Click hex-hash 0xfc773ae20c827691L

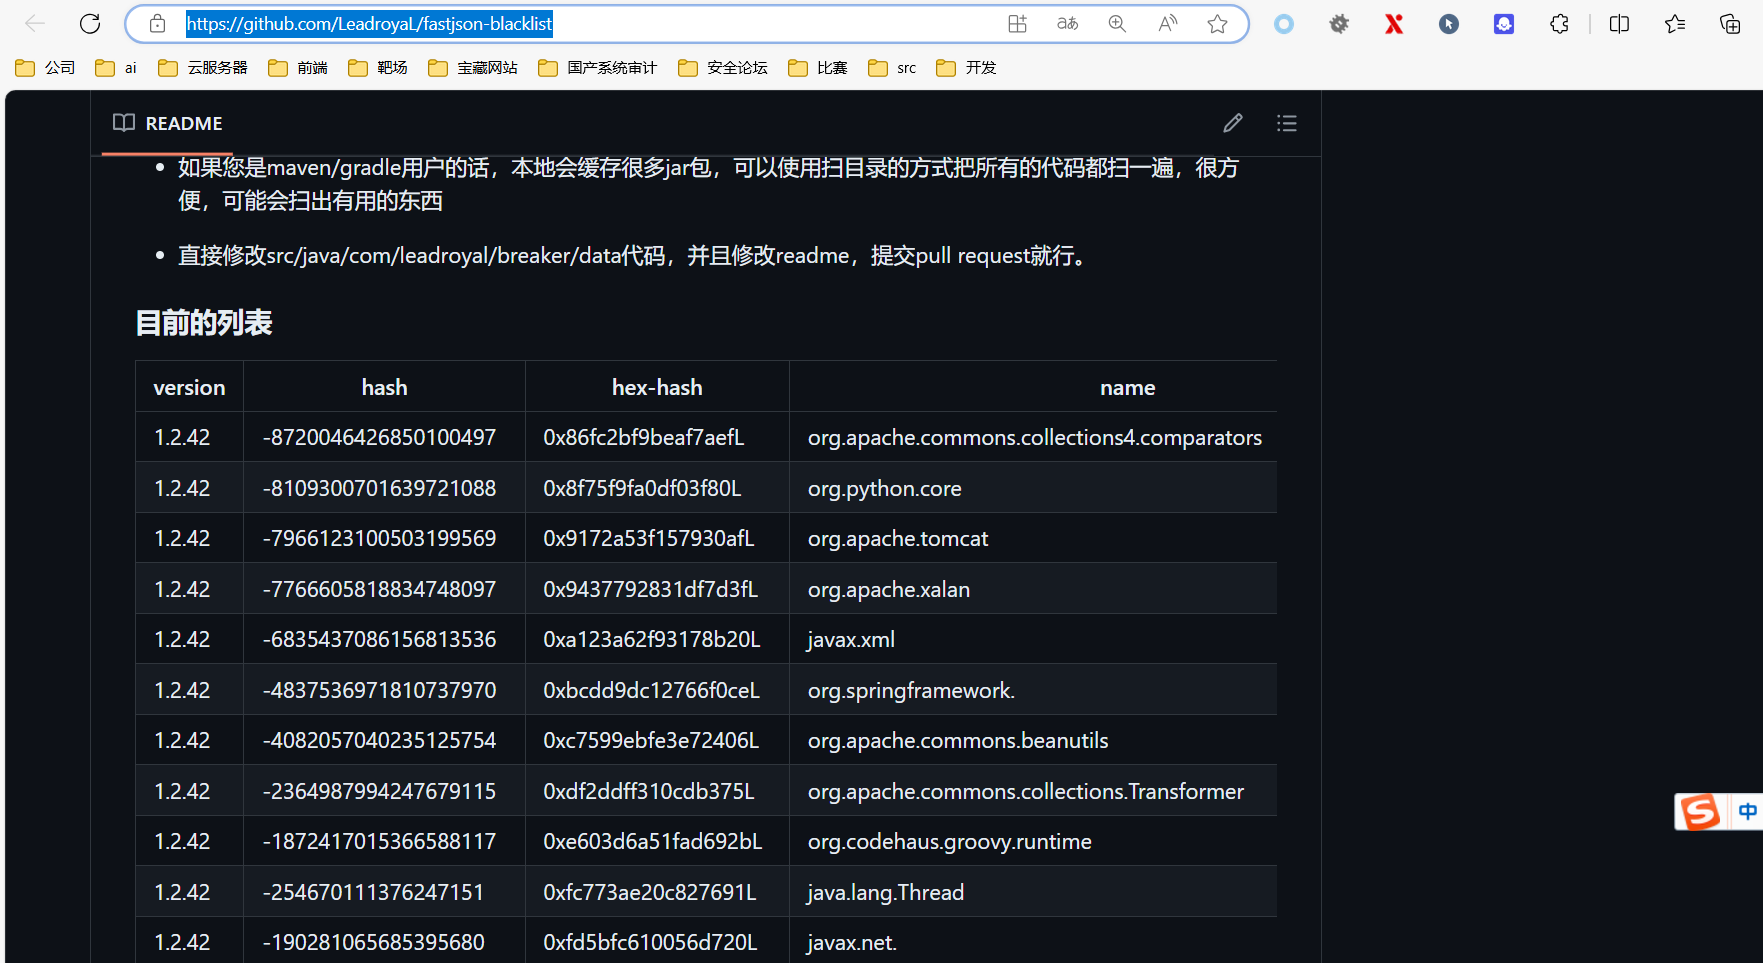650,892
